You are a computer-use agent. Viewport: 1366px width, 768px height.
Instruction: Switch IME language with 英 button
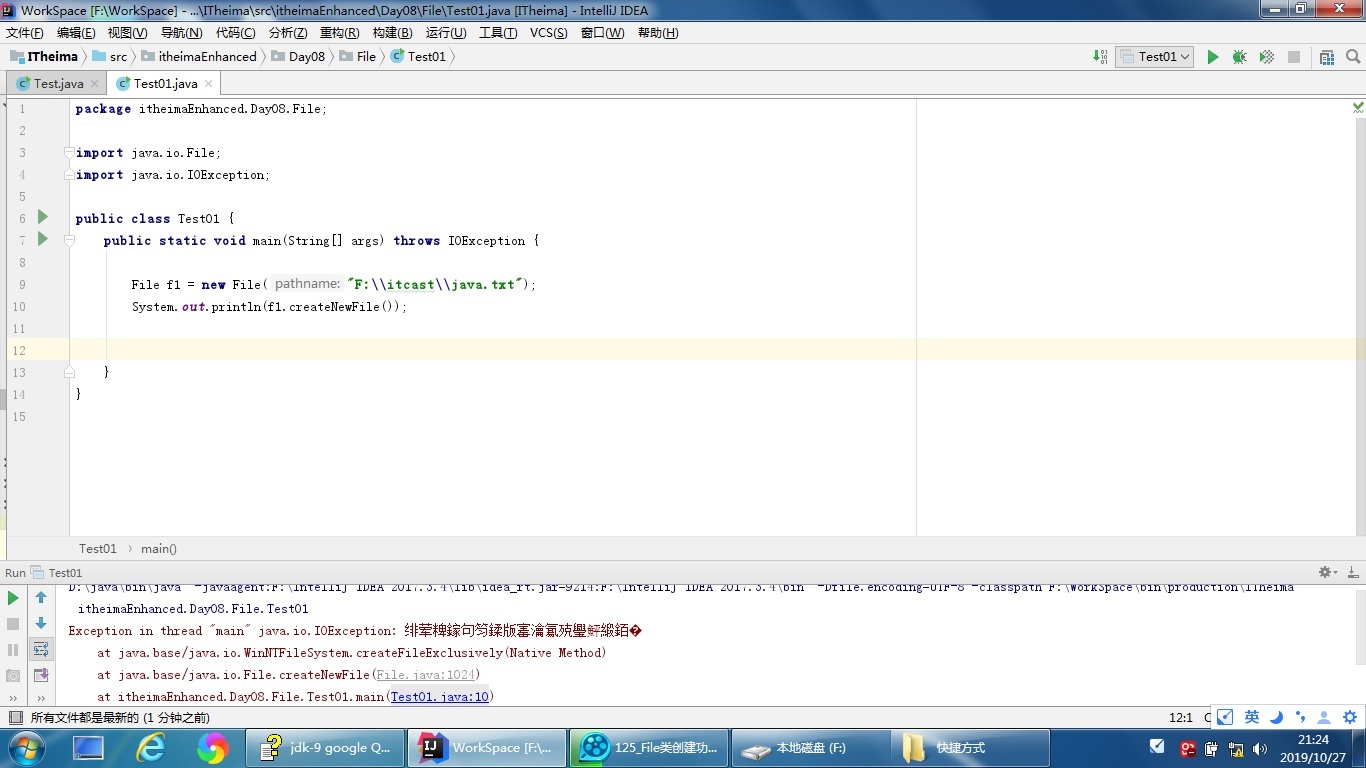pos(1252,717)
